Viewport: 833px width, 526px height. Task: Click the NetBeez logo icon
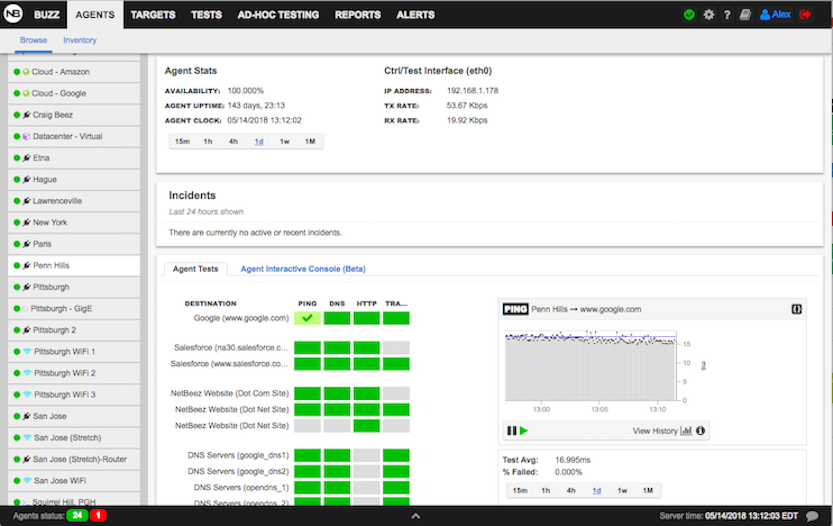13,14
